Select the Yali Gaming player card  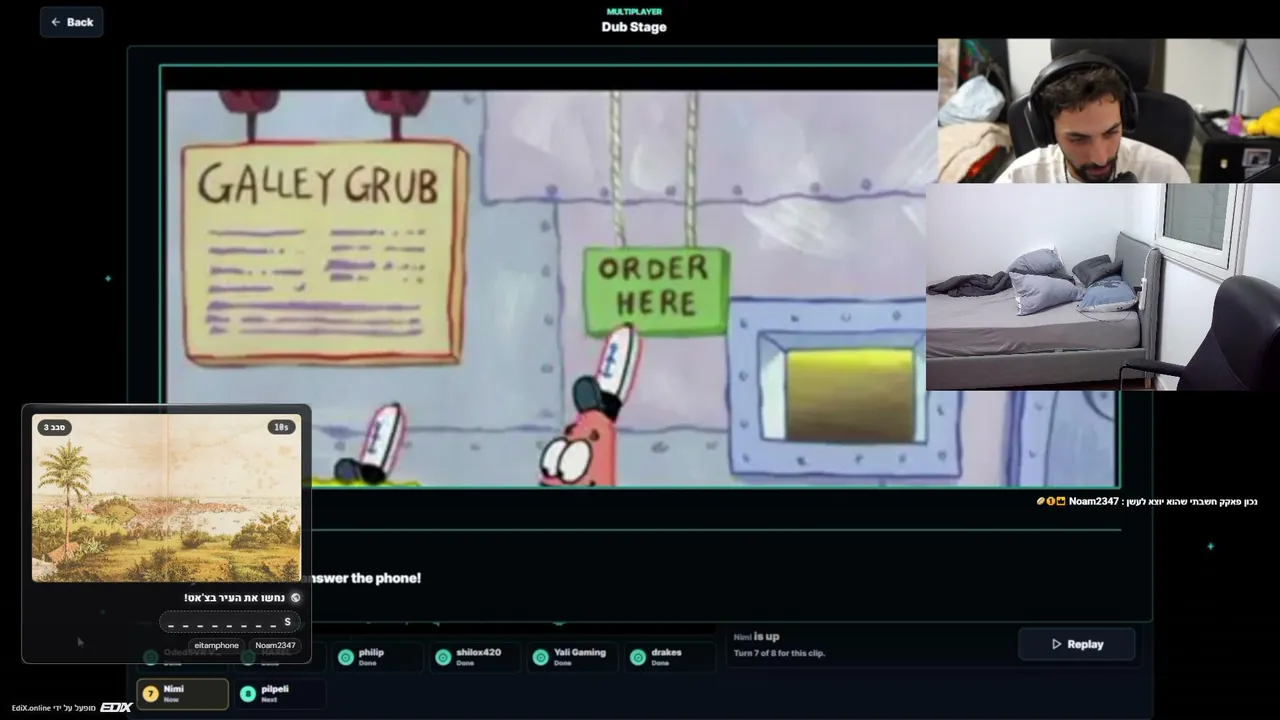(572, 656)
